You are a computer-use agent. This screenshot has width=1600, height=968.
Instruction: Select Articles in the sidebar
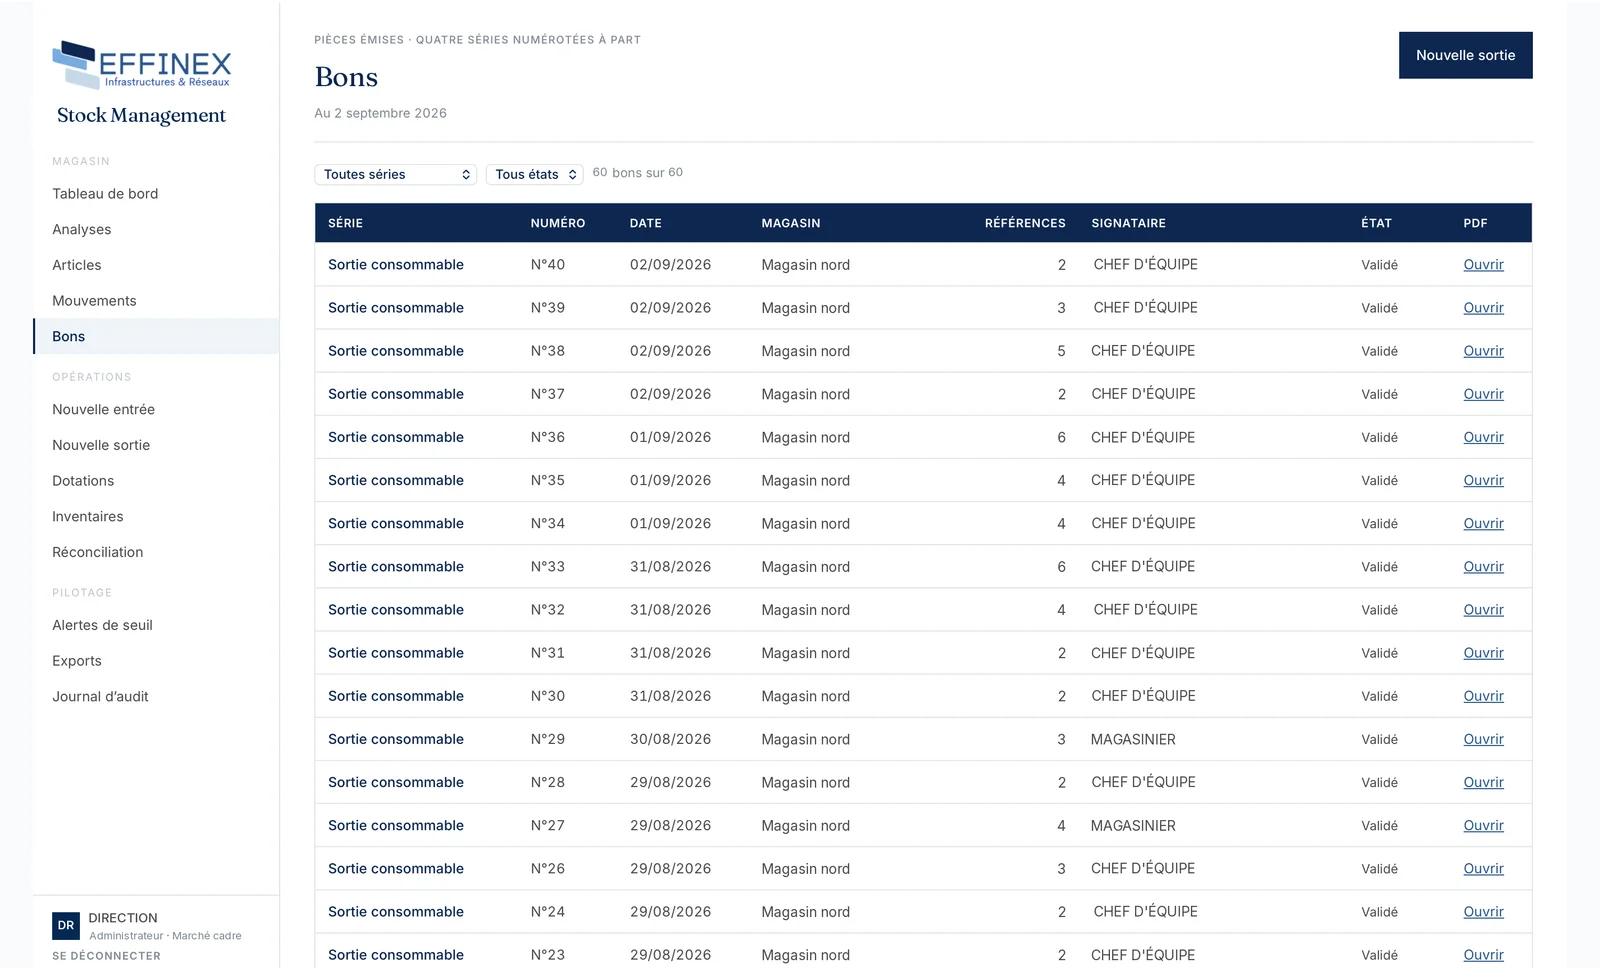point(77,265)
